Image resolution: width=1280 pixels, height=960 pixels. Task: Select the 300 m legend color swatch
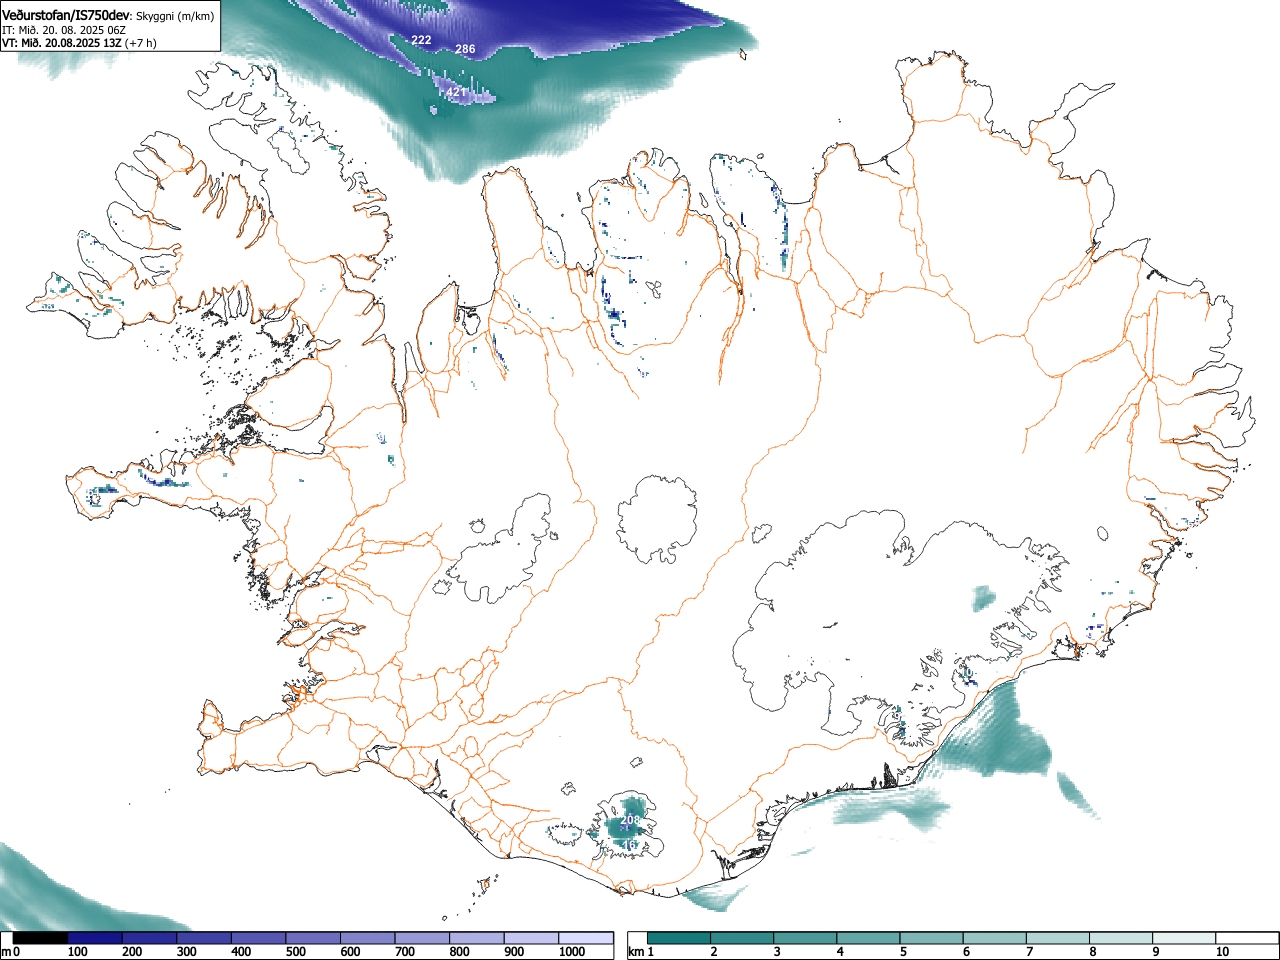[x=204, y=938]
